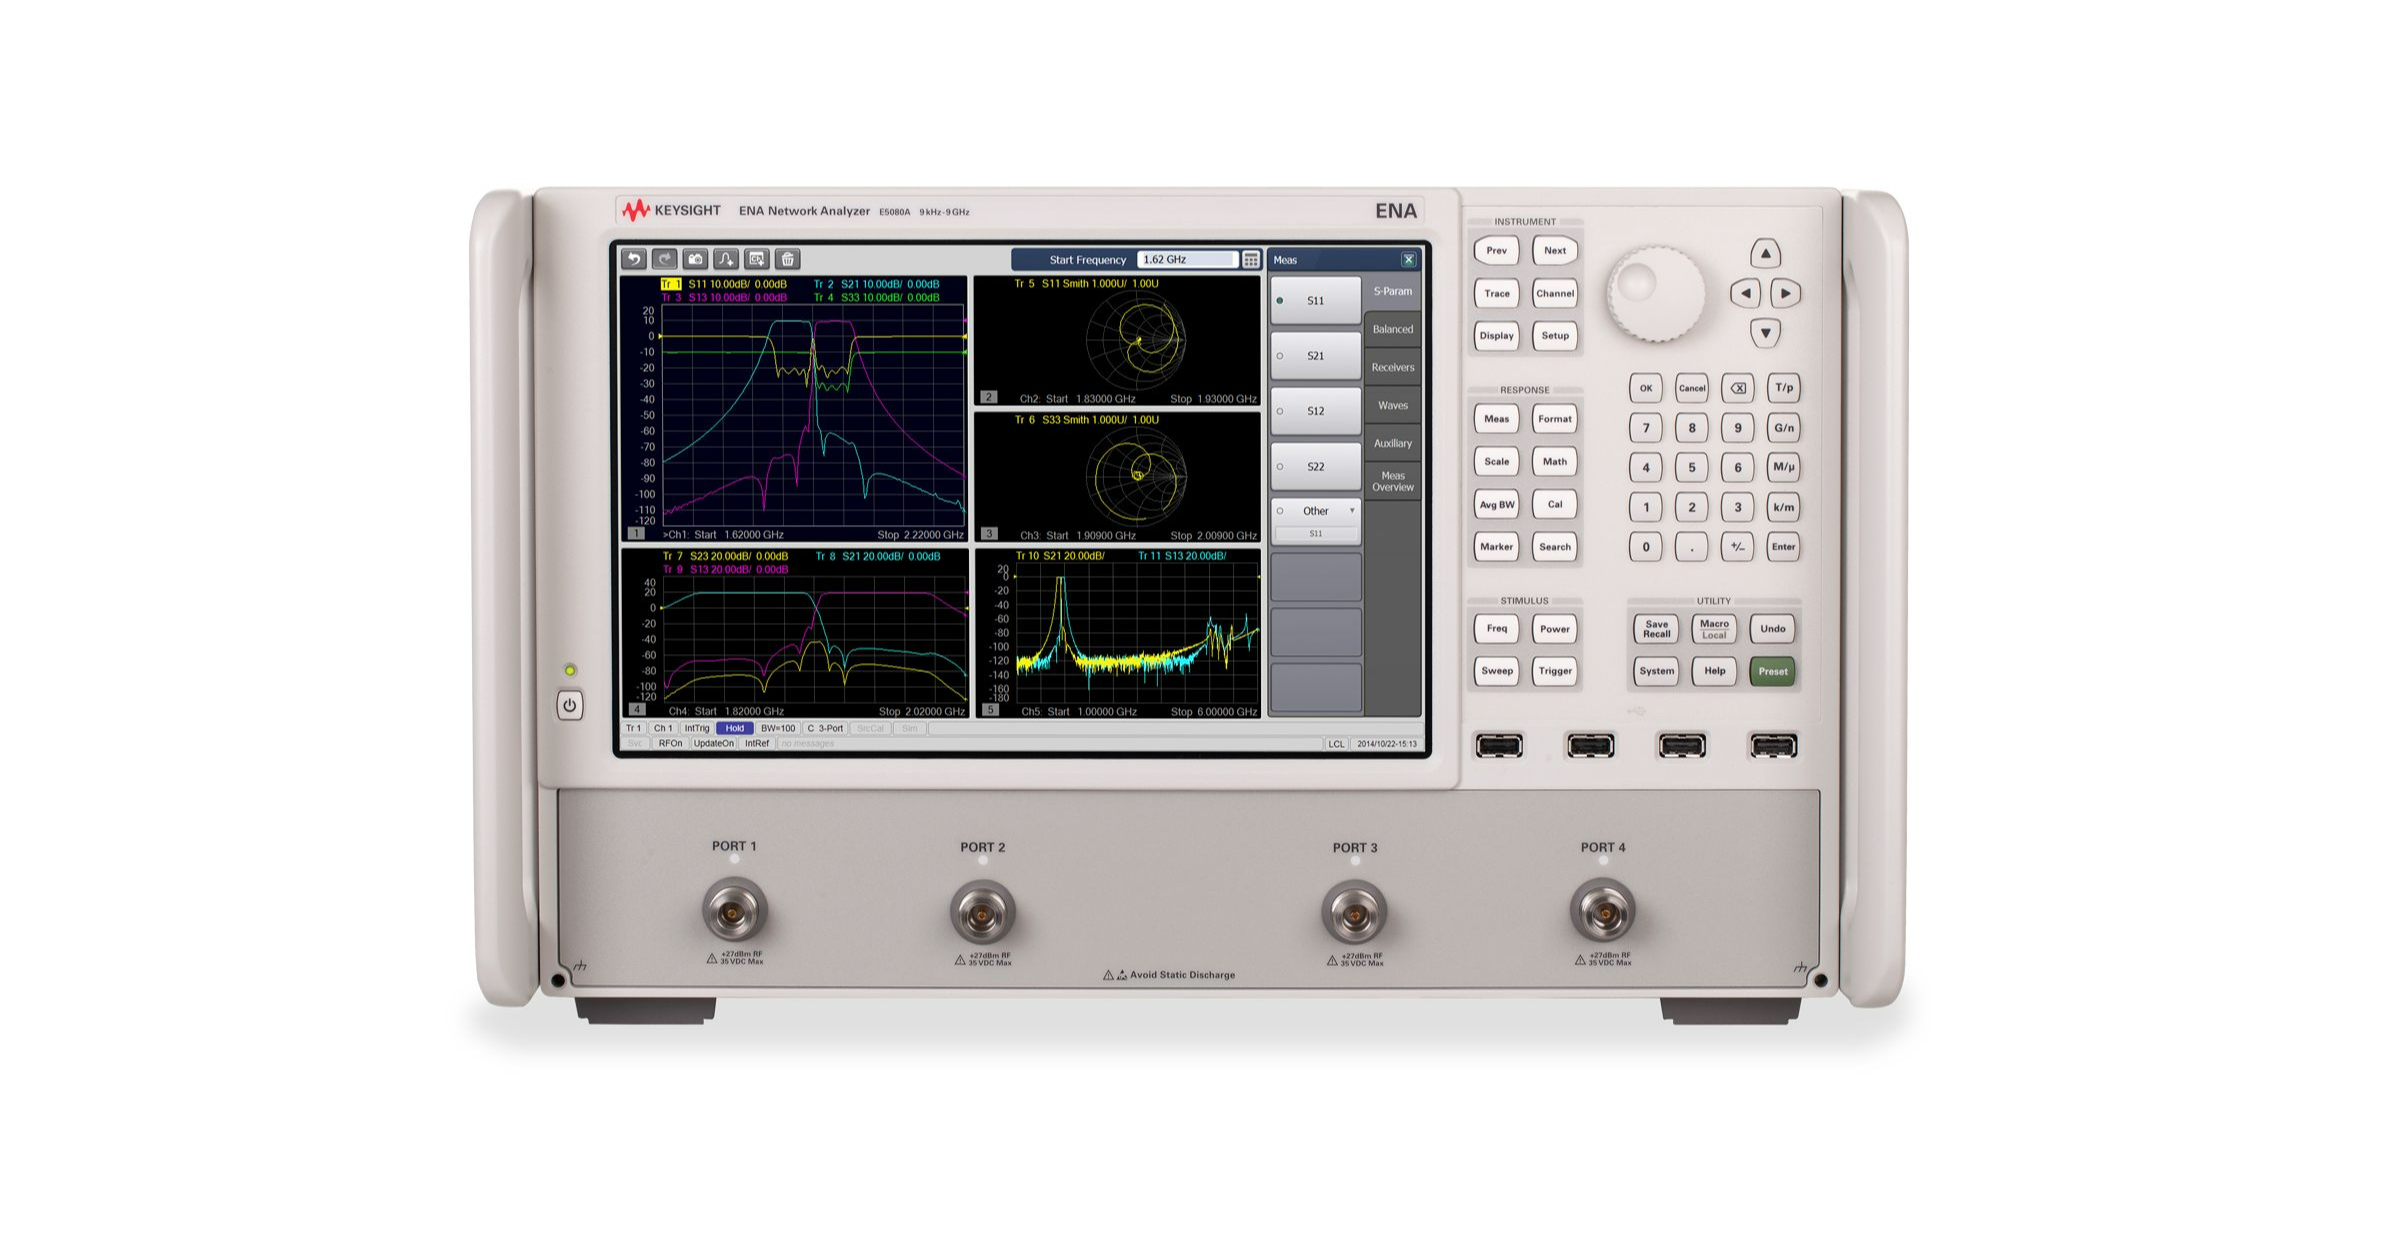Select the S12 measurement option
Viewport: 2400px width, 1255px height.
(x=1315, y=411)
